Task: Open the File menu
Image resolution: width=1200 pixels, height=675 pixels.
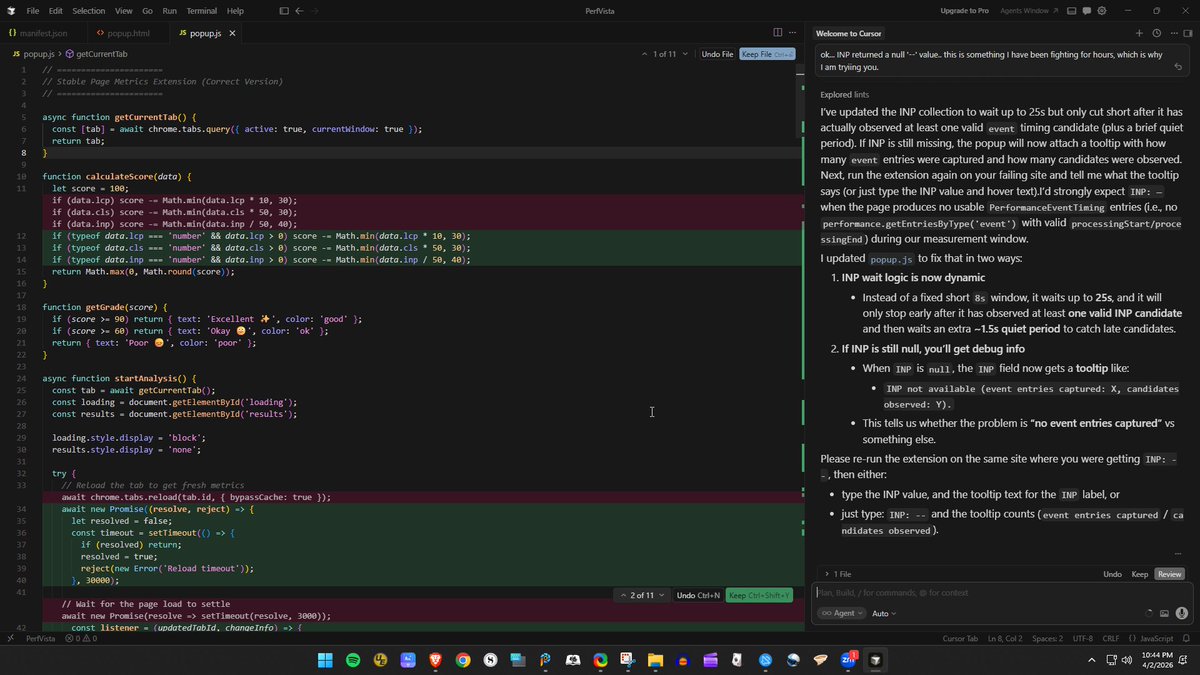Action: (x=33, y=10)
